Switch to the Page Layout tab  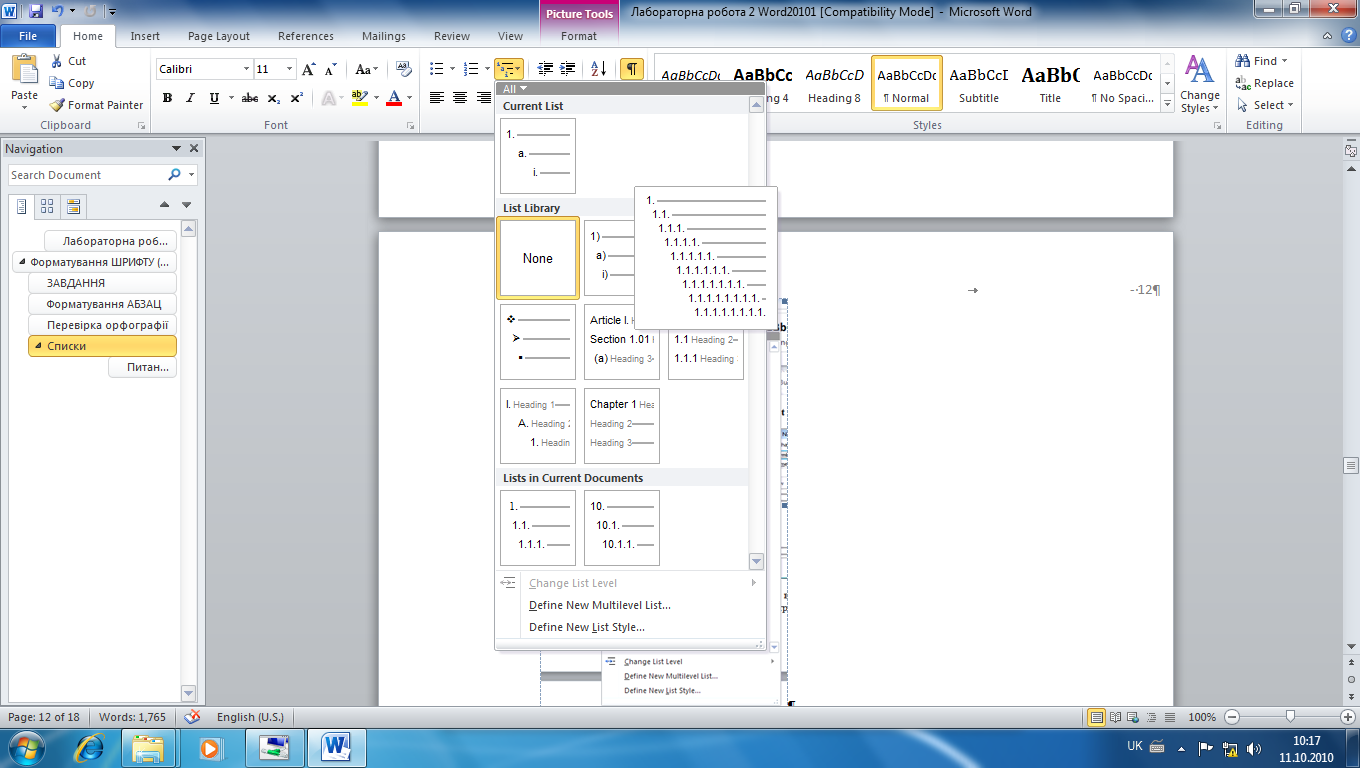(x=219, y=36)
